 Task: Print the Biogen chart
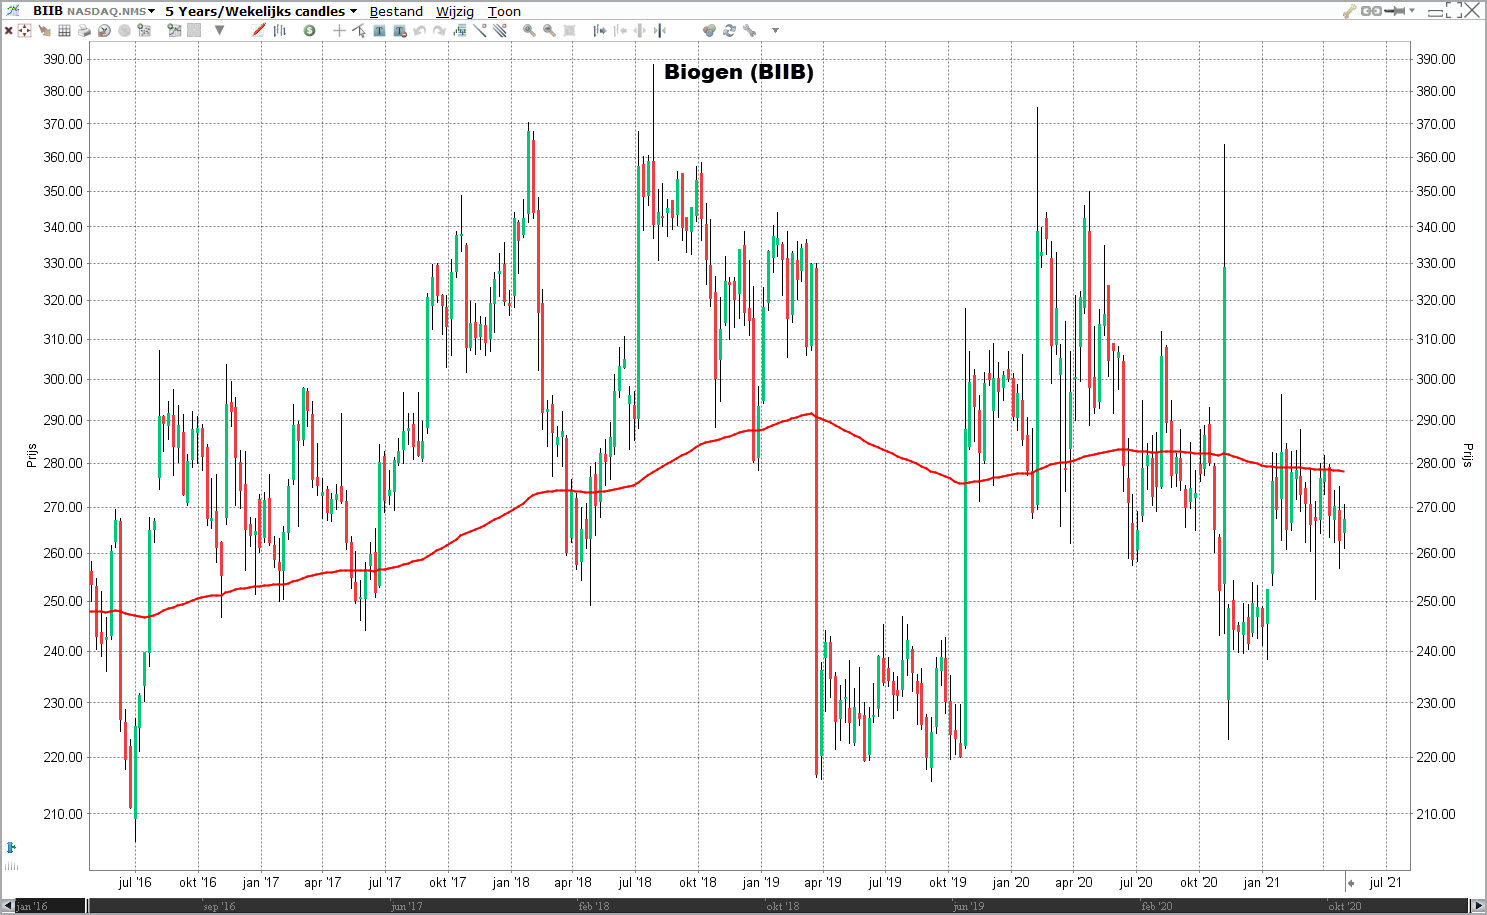84,31
